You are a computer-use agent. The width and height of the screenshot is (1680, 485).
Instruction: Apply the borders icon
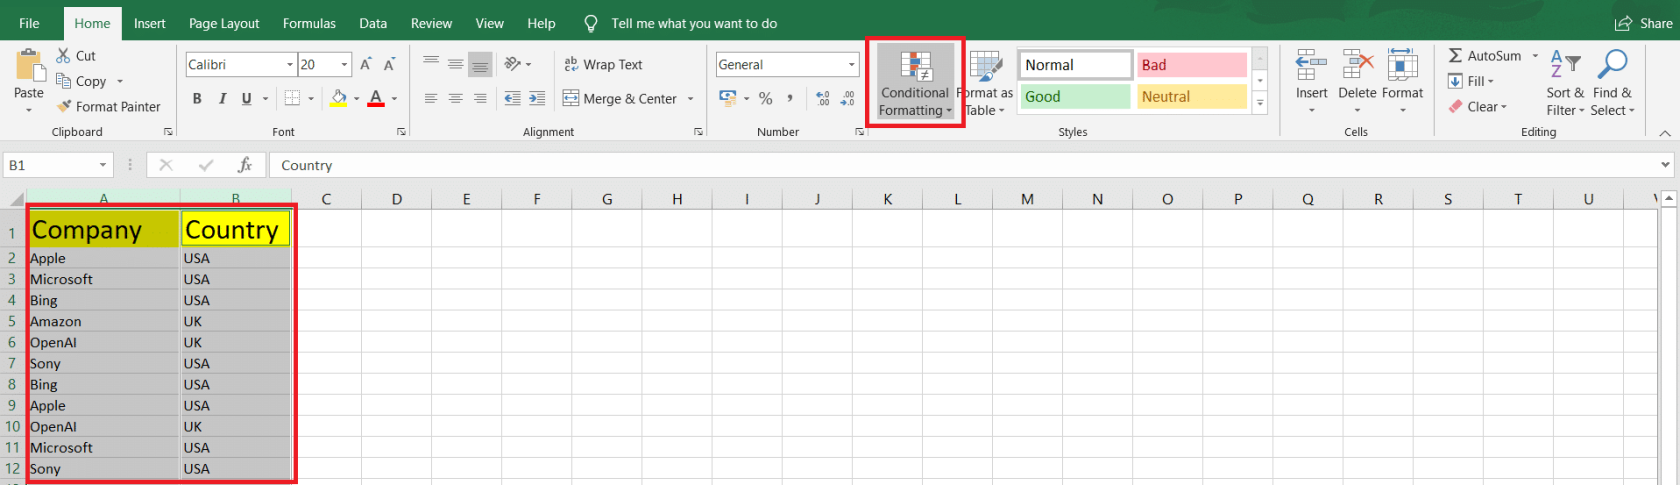[292, 98]
